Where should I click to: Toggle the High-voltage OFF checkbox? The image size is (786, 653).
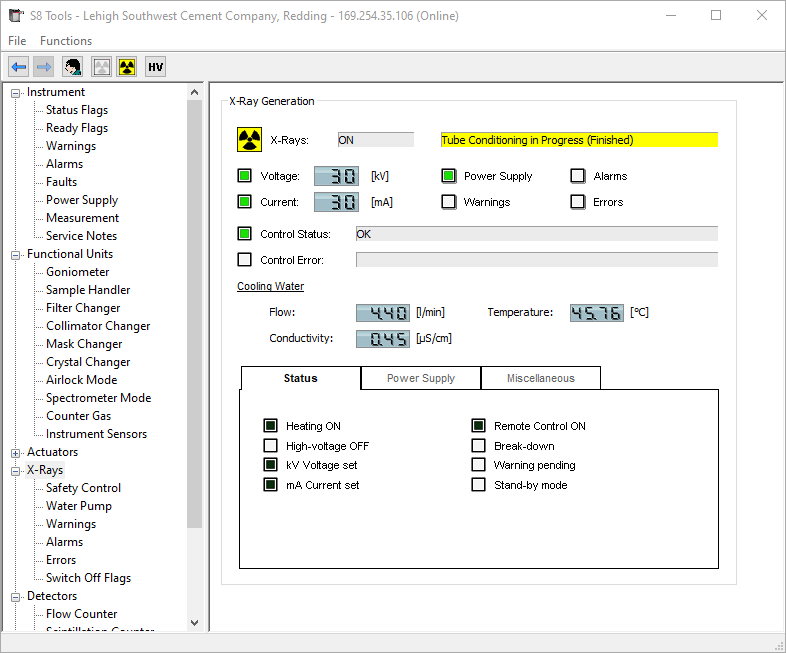(270, 446)
